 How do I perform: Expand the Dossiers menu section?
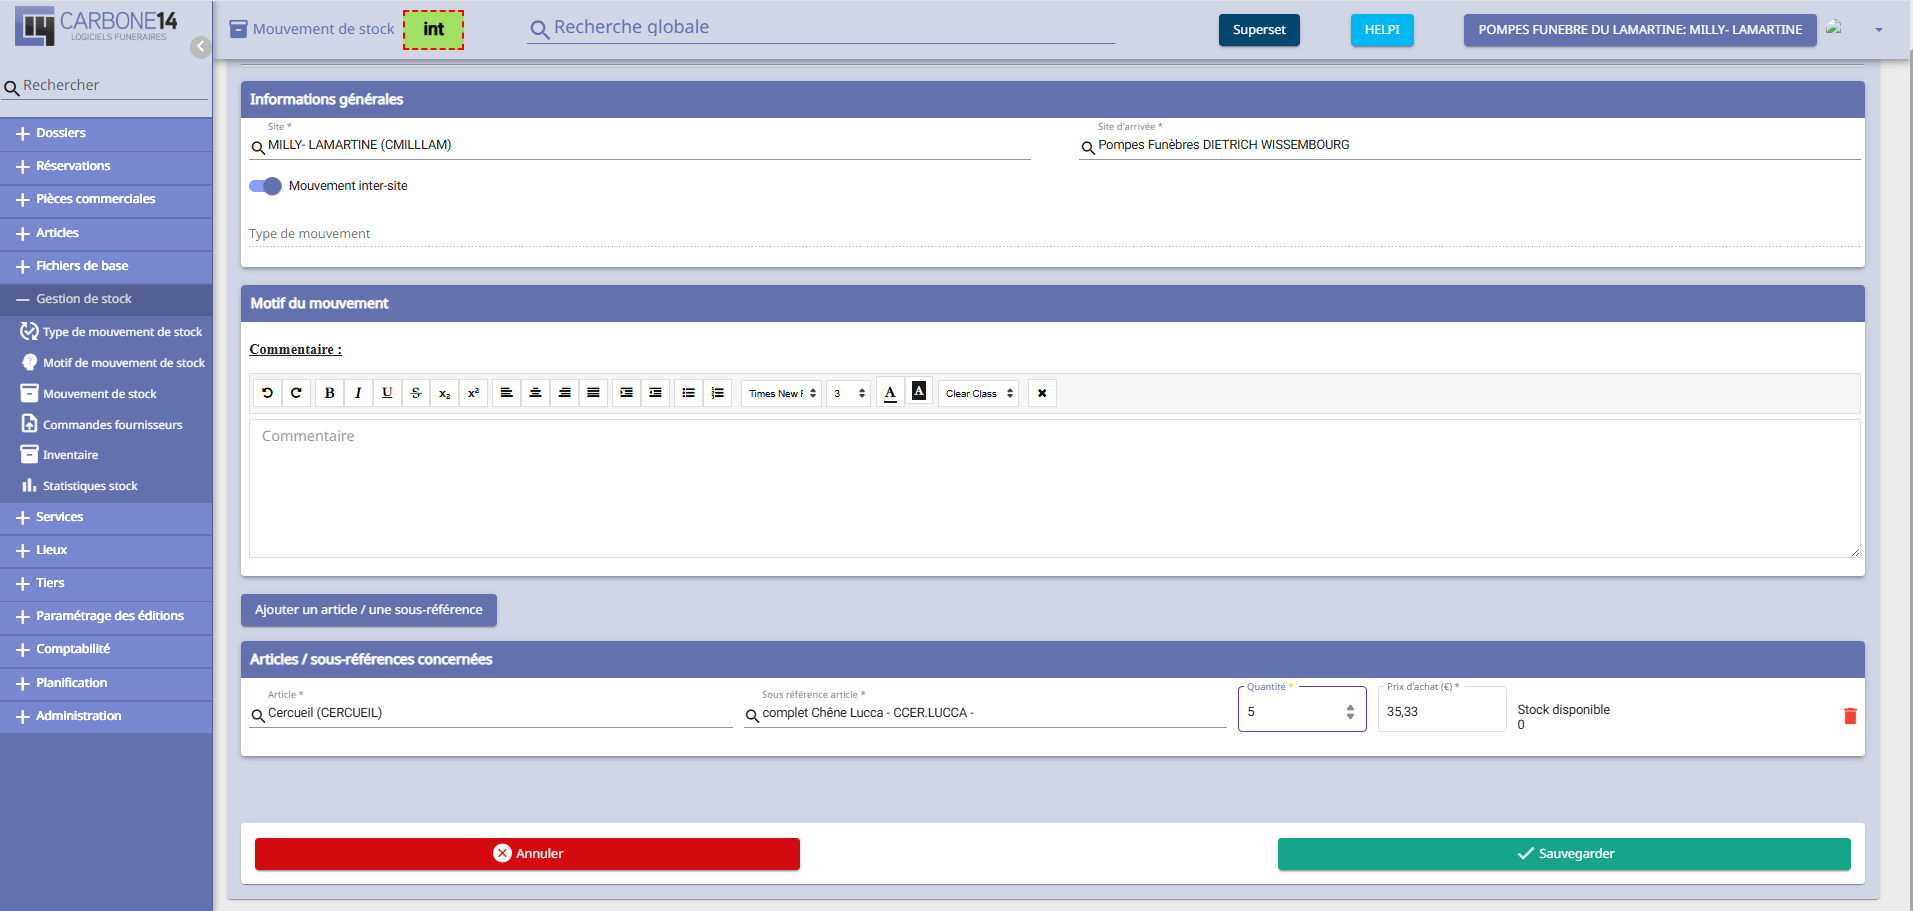point(61,133)
